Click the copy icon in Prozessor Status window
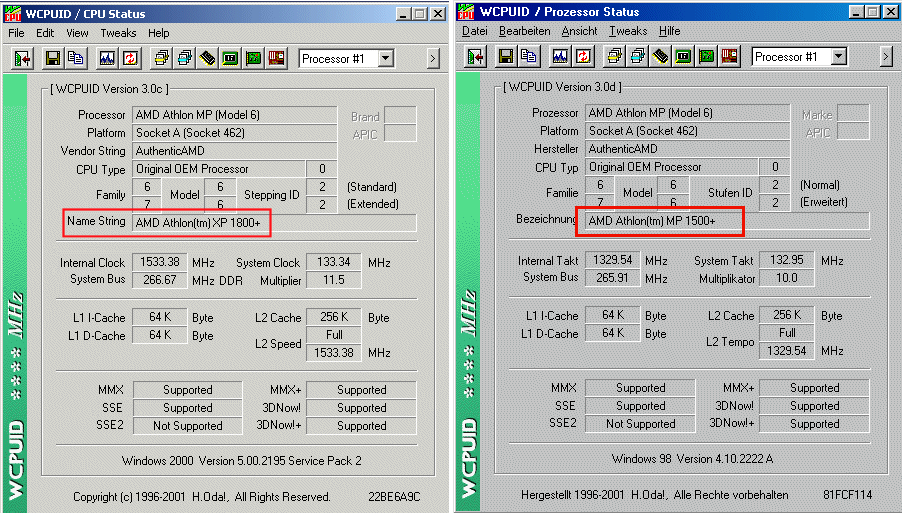This screenshot has width=902, height=513. [x=528, y=56]
